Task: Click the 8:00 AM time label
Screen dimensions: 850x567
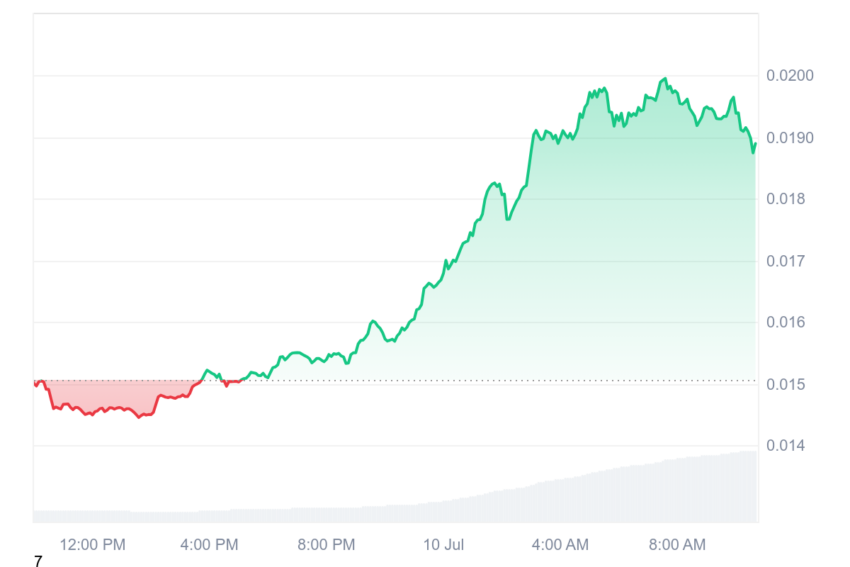Action: [x=677, y=544]
